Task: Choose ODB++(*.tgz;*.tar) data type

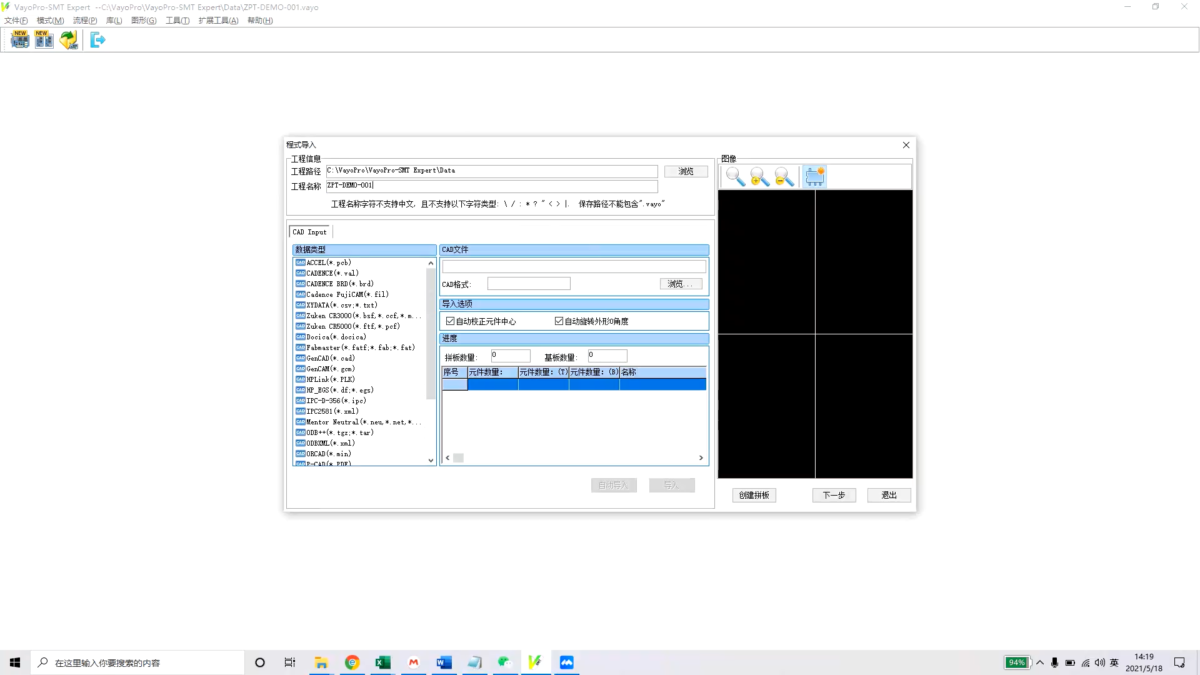Action: (x=340, y=432)
